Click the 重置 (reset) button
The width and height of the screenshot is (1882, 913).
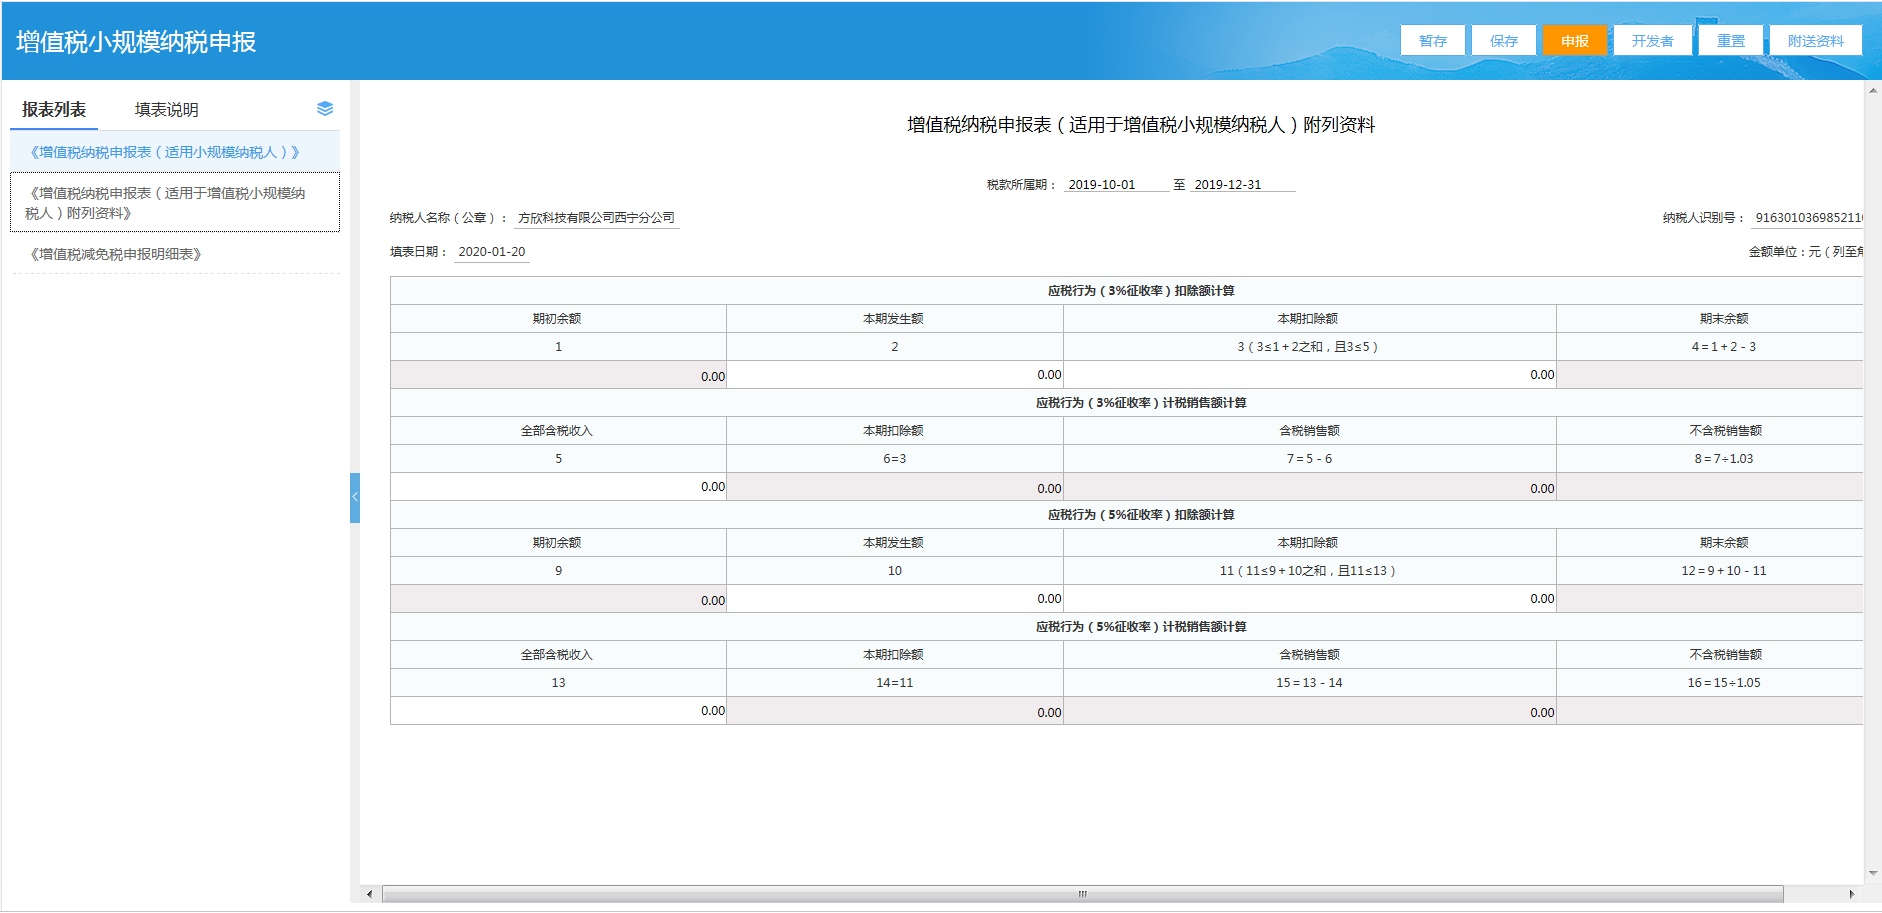(1730, 40)
